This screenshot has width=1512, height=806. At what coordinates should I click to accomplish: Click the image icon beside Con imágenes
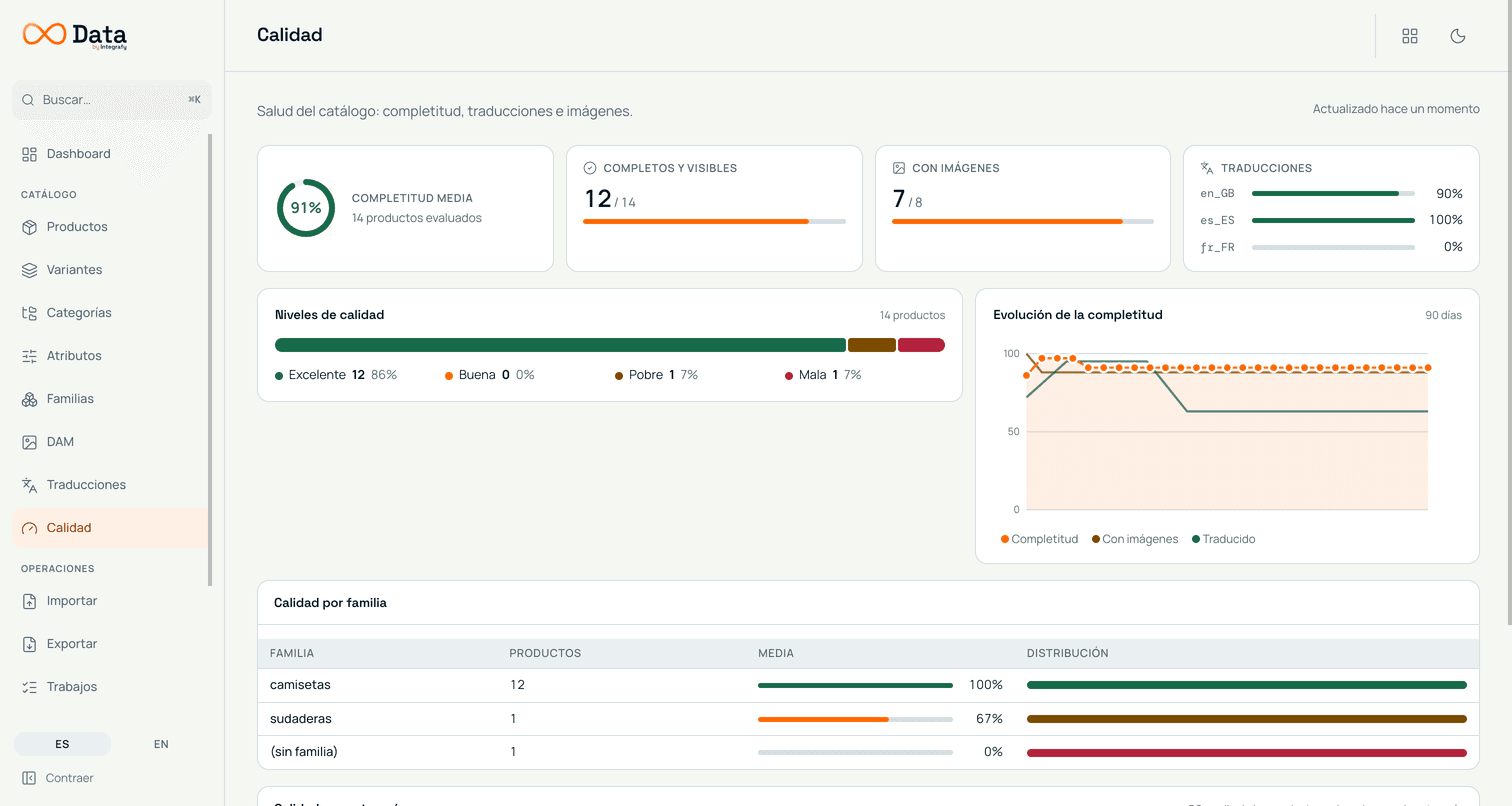899,168
